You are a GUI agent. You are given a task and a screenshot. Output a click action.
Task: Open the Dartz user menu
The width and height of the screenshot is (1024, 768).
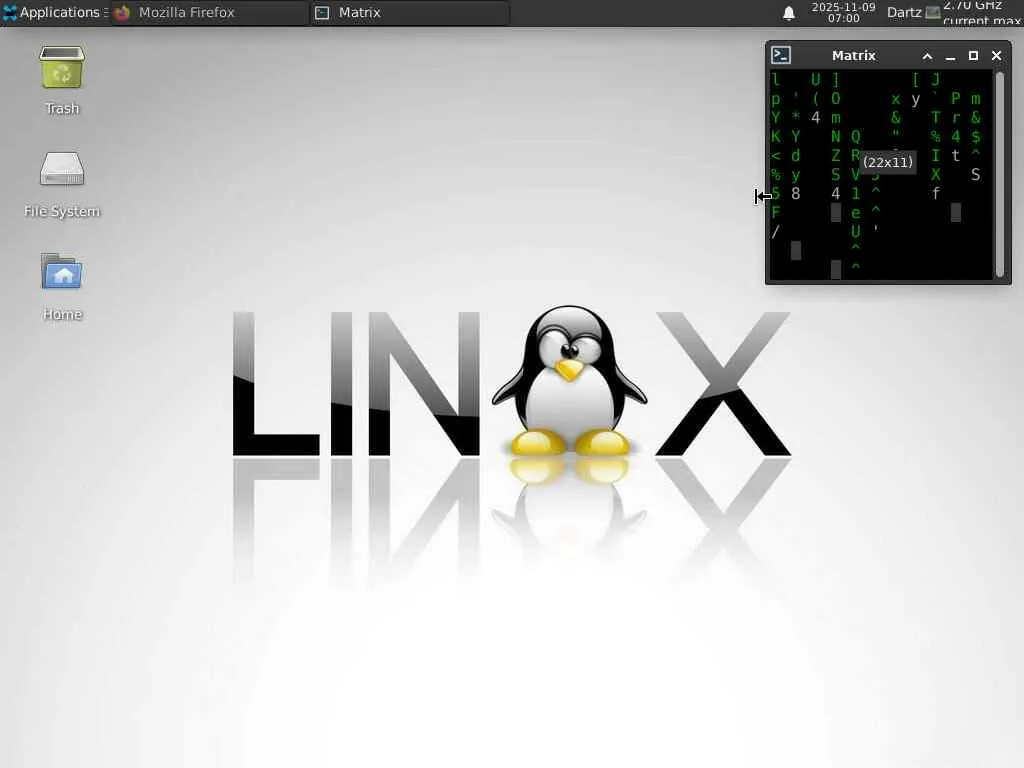coord(904,12)
